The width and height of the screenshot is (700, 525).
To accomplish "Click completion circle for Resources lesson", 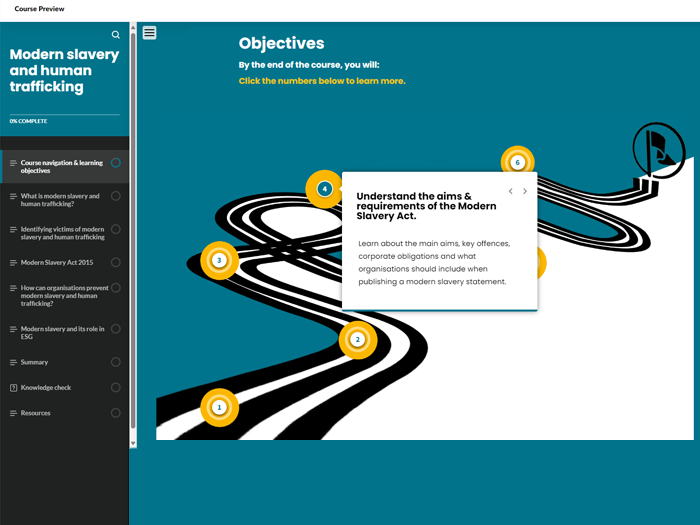I will pyautogui.click(x=116, y=413).
